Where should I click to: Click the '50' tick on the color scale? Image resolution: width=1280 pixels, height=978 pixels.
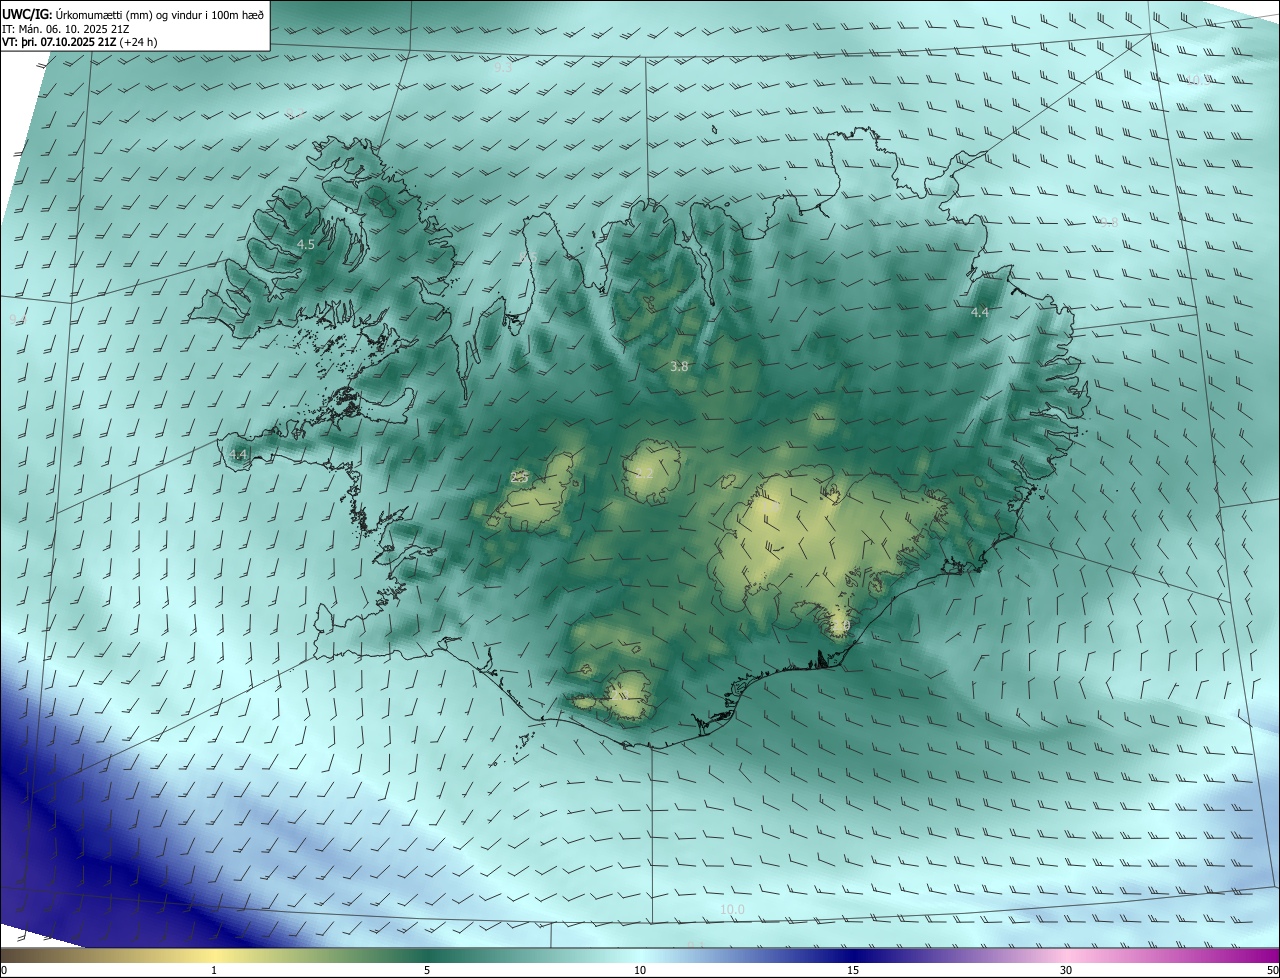[x=1272, y=970]
